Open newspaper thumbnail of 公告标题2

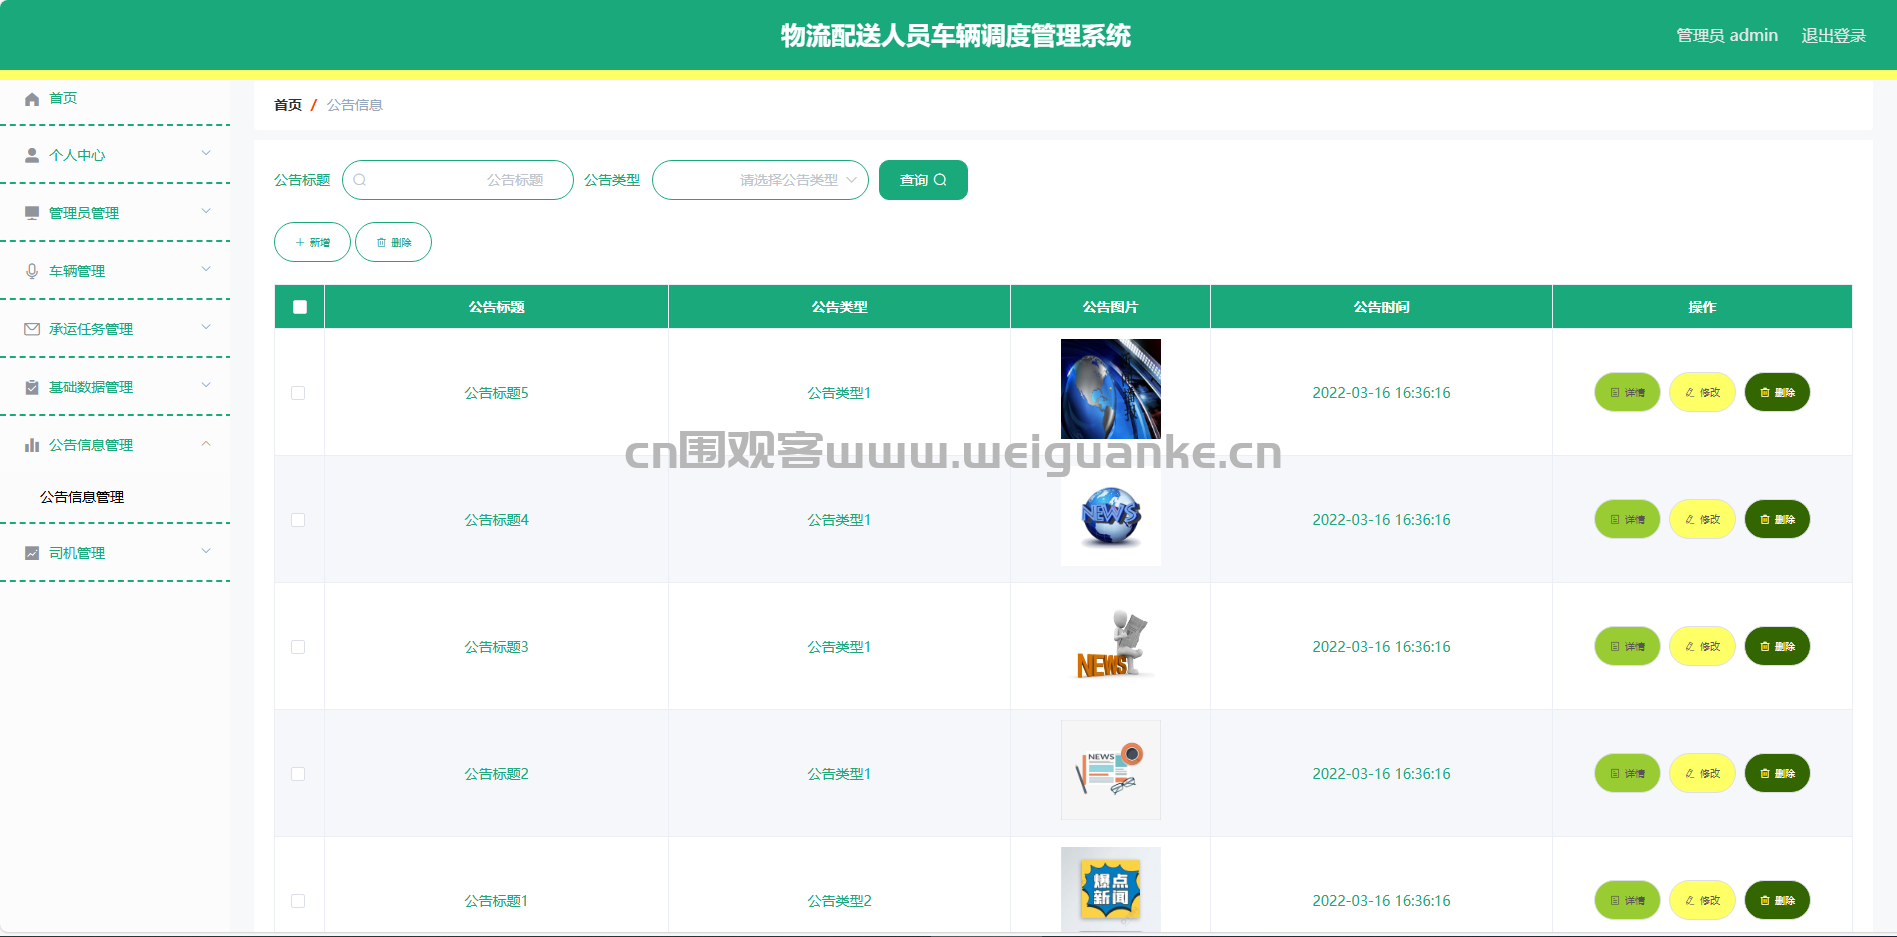[1111, 770]
